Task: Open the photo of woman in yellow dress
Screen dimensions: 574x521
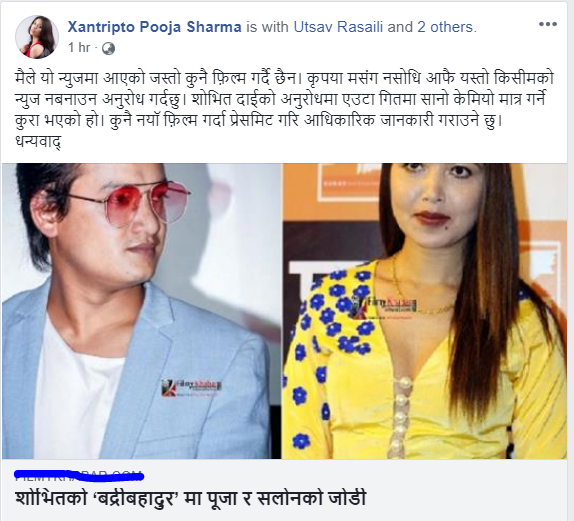Action: click(x=424, y=311)
